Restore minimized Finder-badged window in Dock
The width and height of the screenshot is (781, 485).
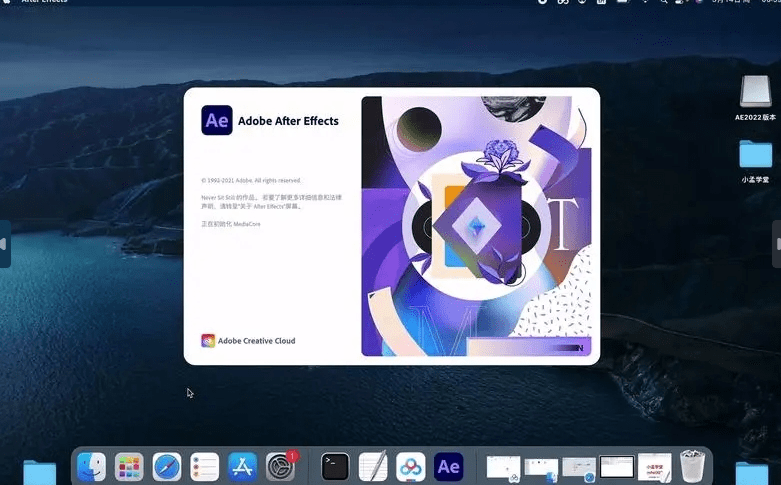coord(541,470)
